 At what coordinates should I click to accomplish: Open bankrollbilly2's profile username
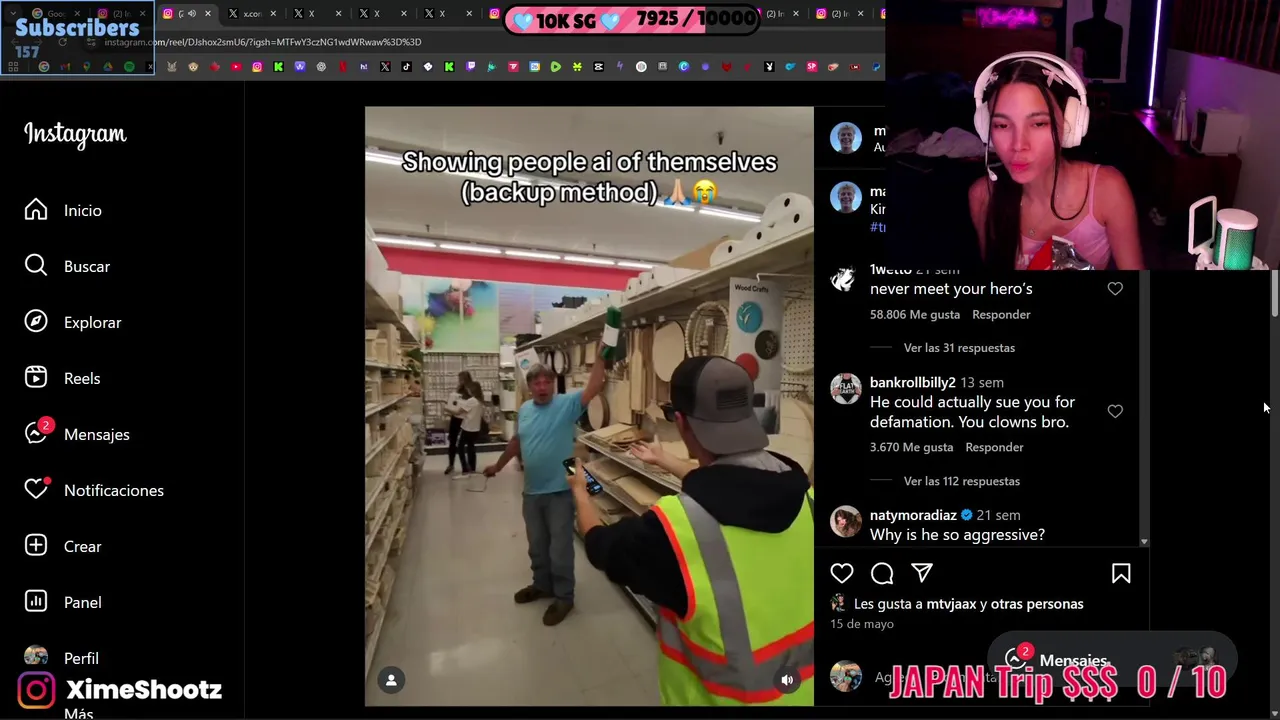[913, 382]
